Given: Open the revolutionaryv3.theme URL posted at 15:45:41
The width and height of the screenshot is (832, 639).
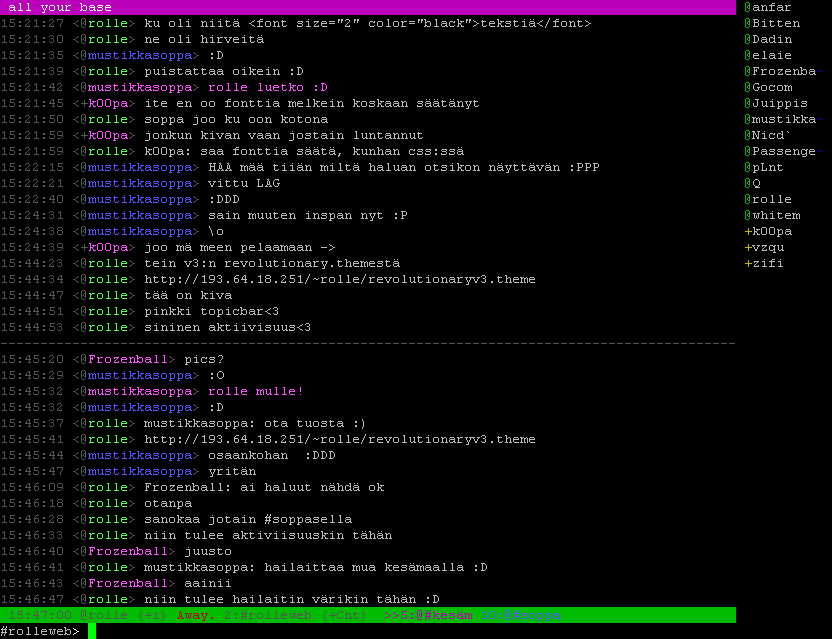Looking at the screenshot, I should coord(340,439).
